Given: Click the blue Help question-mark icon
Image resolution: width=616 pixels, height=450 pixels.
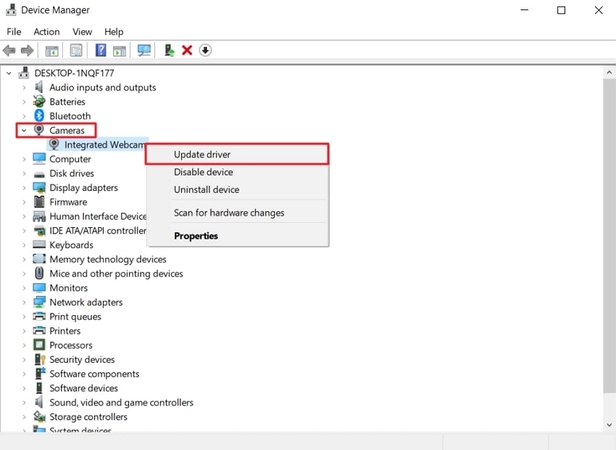Looking at the screenshot, I should [x=101, y=50].
